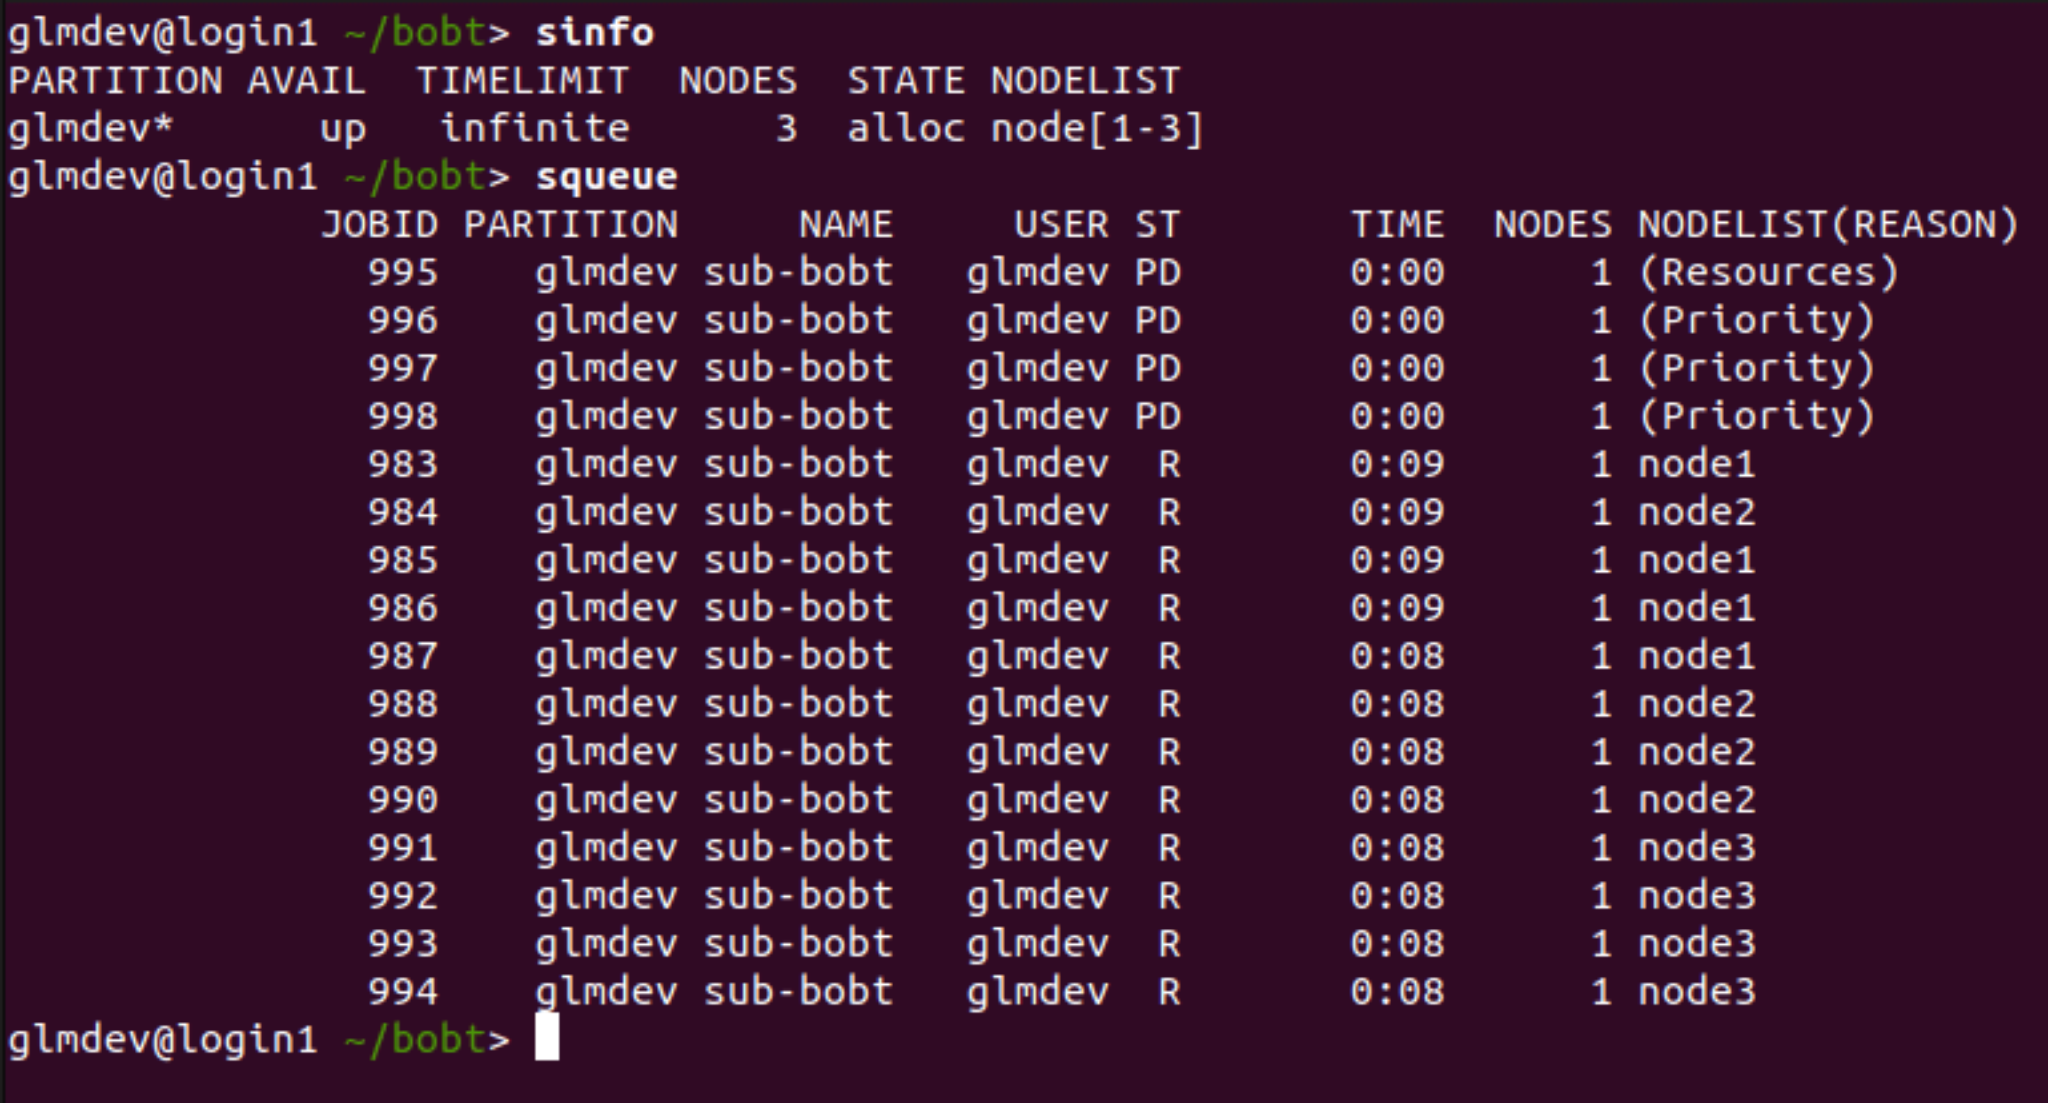The height and width of the screenshot is (1103, 2048).
Task: Click the TIME column header in squeue output
Action: coord(1398,224)
